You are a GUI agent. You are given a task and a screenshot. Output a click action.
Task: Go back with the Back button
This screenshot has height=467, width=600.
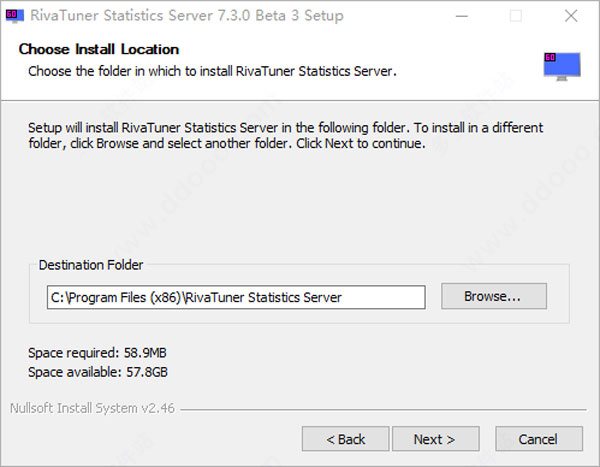click(346, 439)
